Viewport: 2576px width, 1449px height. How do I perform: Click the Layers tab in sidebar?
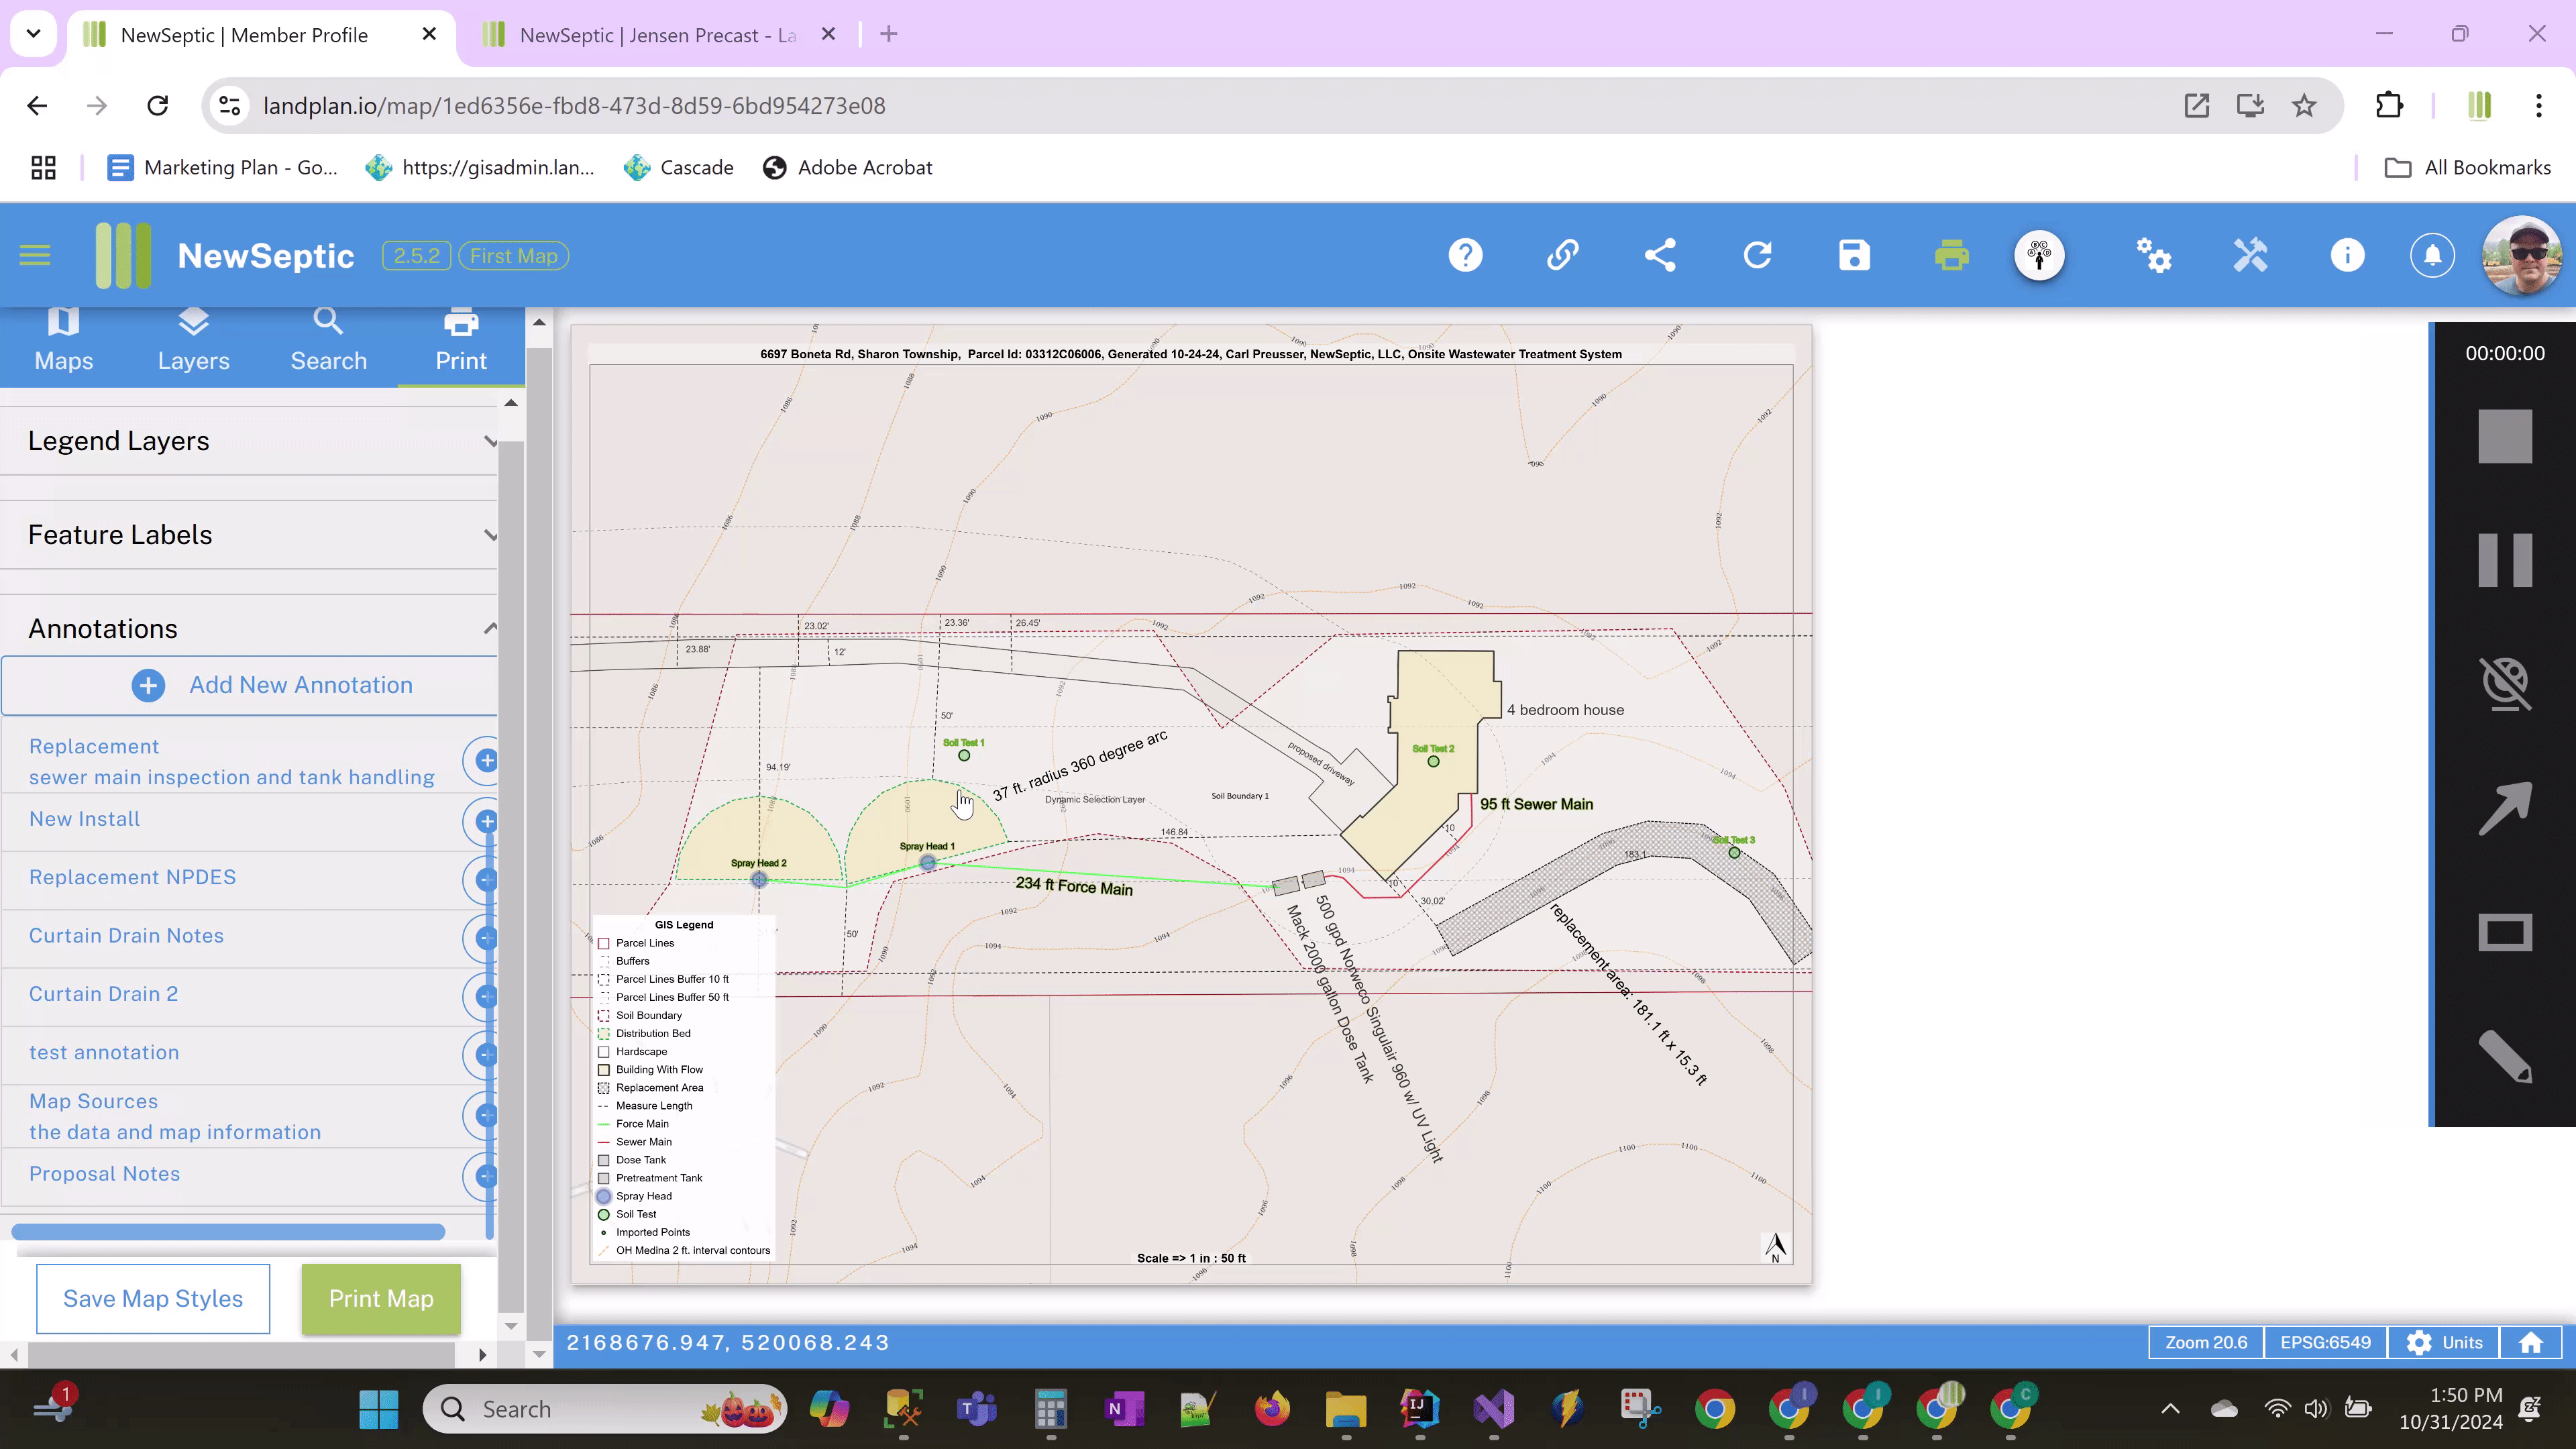[193, 338]
